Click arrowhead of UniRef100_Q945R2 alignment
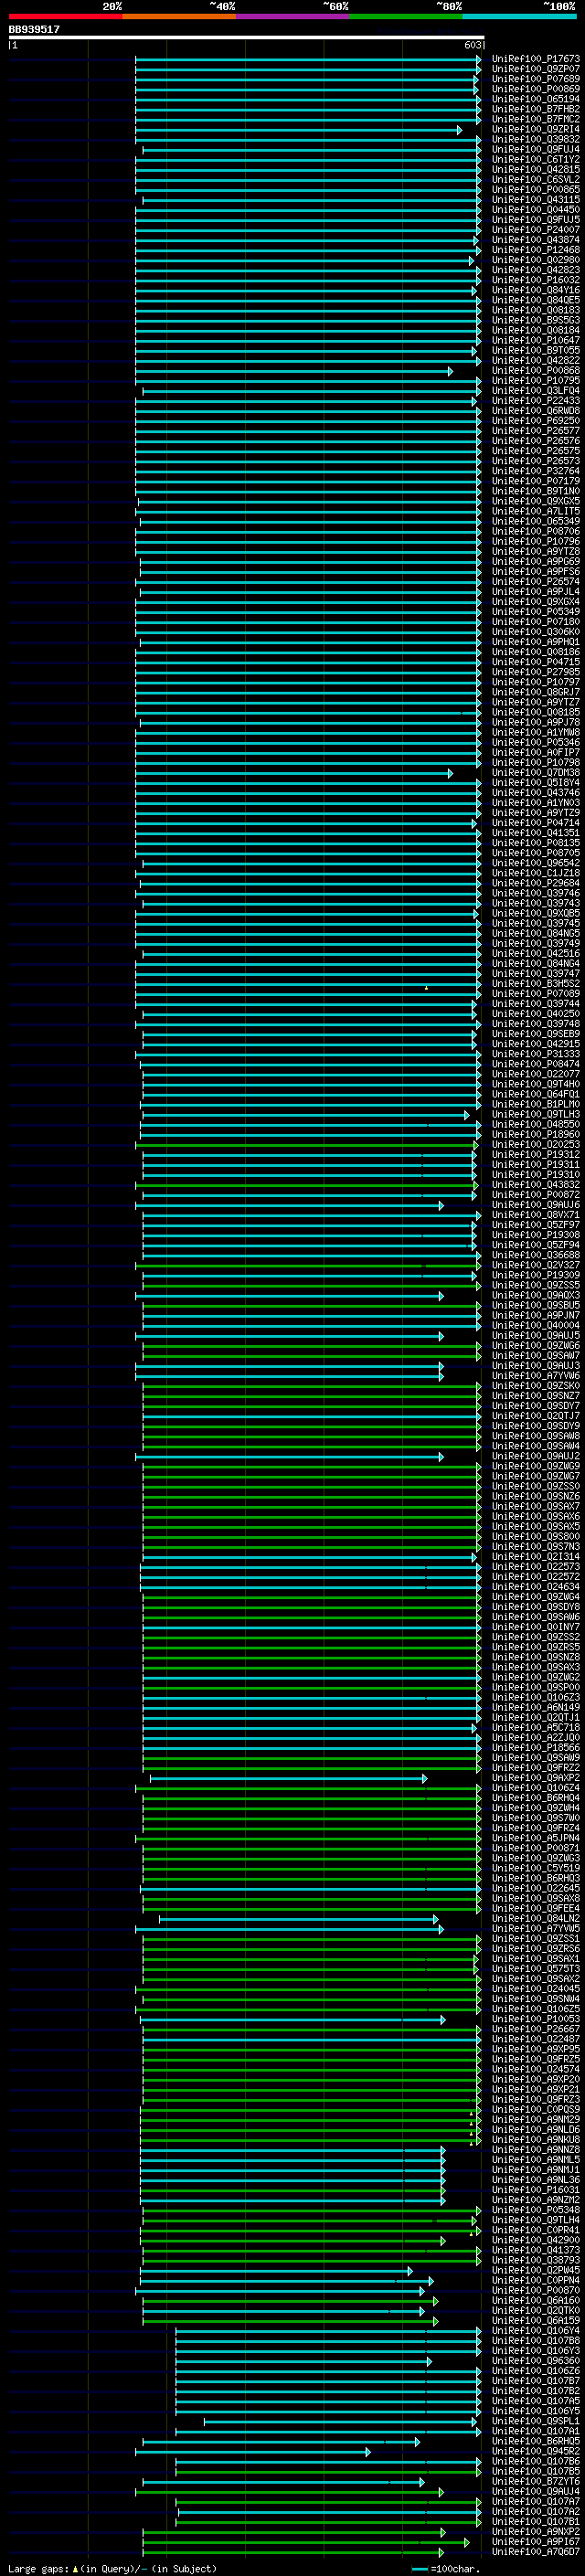585x2576 pixels. pos(368,2451)
